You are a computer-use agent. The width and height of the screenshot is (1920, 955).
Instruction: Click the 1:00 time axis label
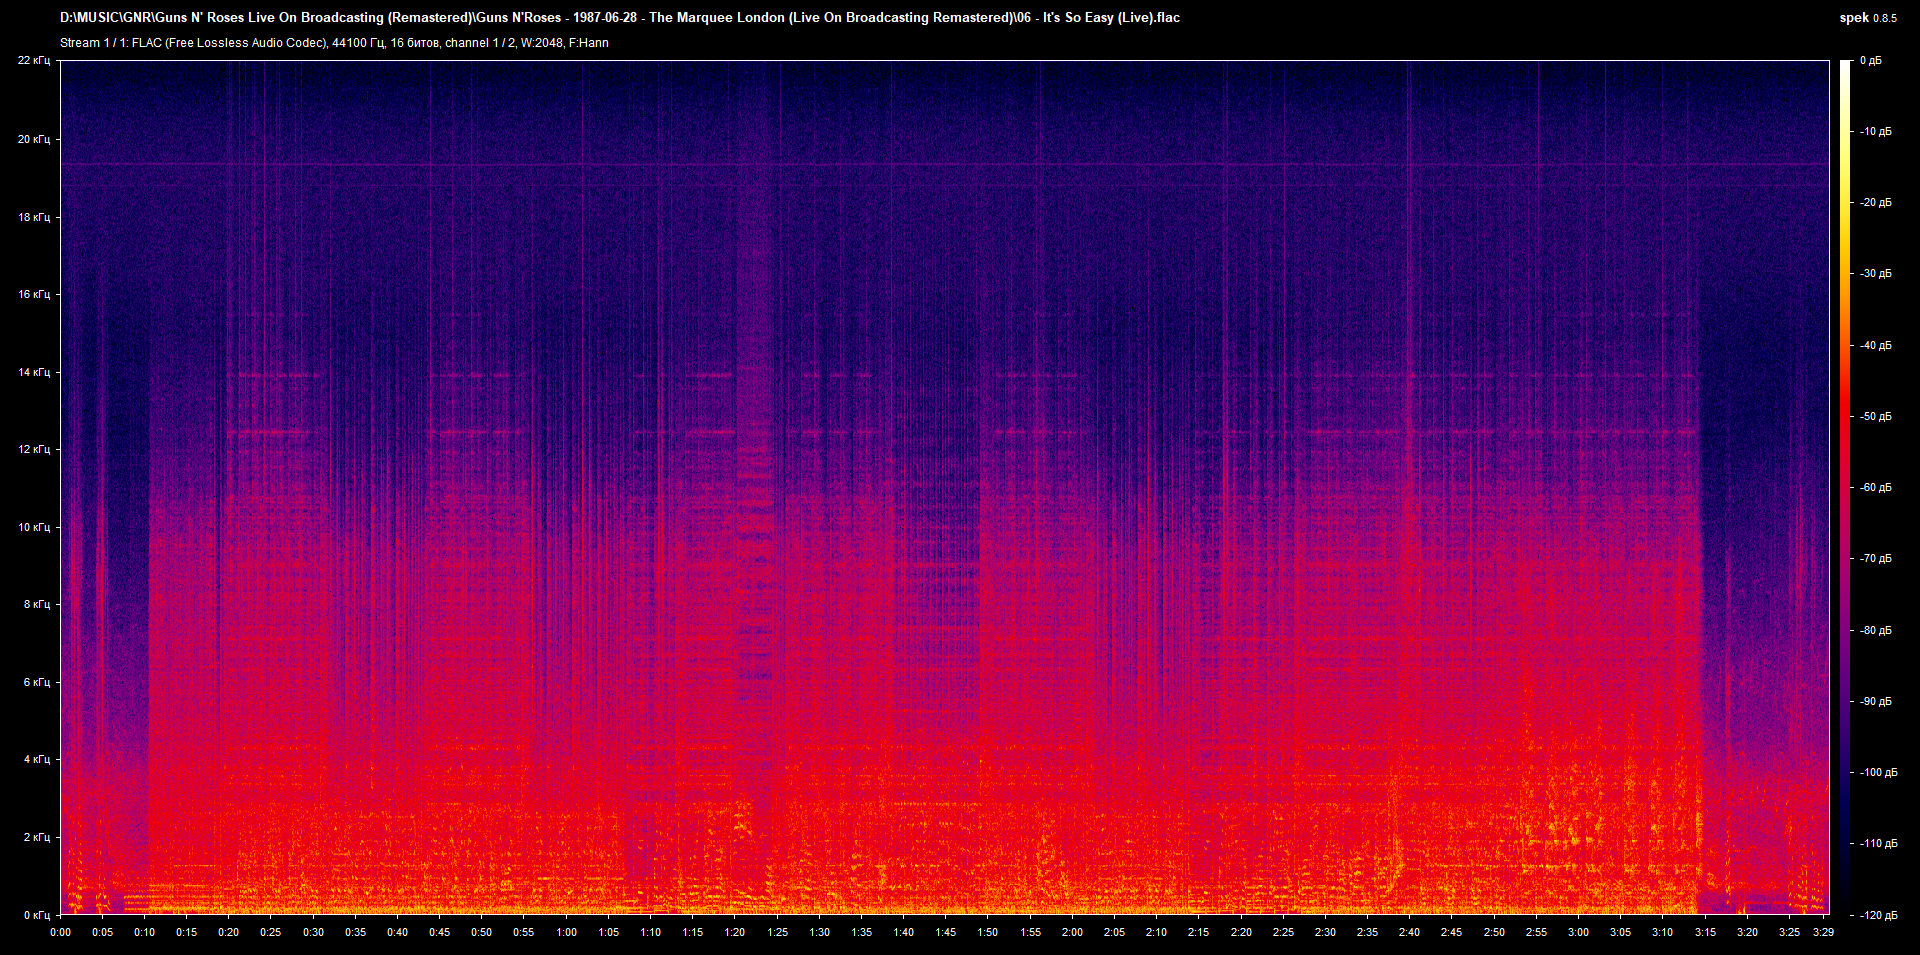(x=566, y=932)
